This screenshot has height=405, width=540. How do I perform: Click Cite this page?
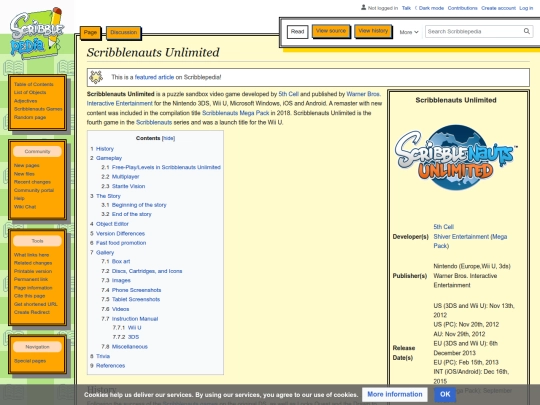coord(30,296)
